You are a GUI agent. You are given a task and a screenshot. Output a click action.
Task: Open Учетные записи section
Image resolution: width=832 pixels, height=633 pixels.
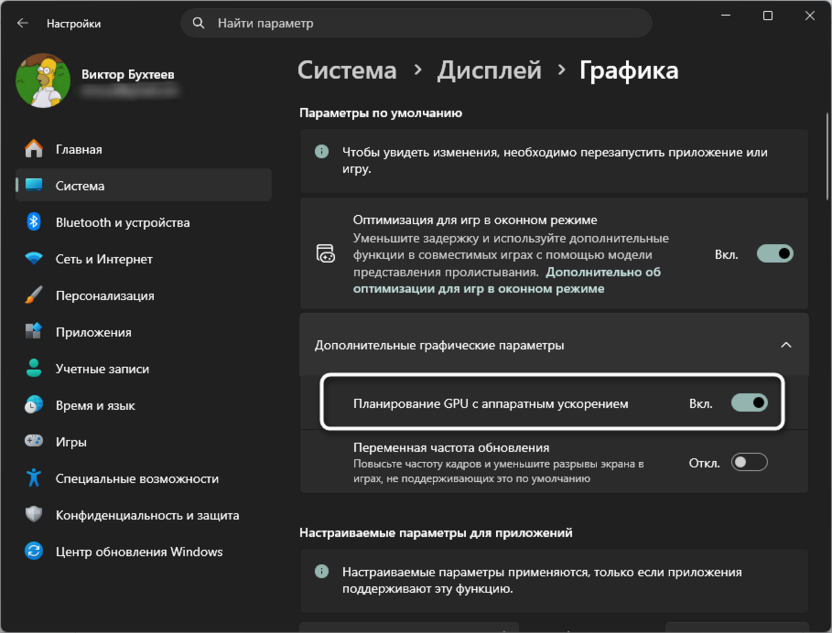pos(144,368)
